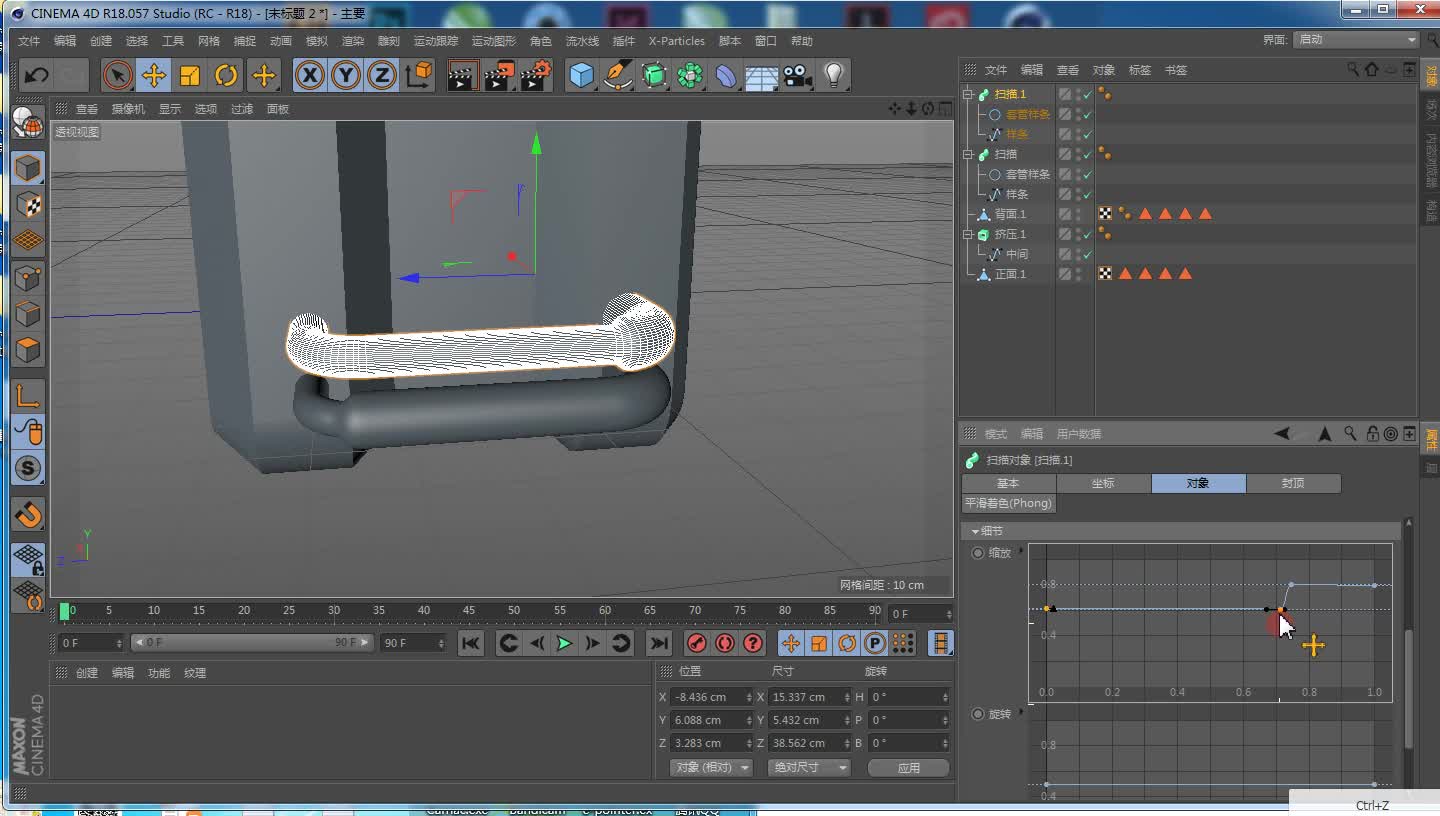Select the Rotate tool in the toolbar
The height and width of the screenshot is (816, 1440).
(226, 75)
